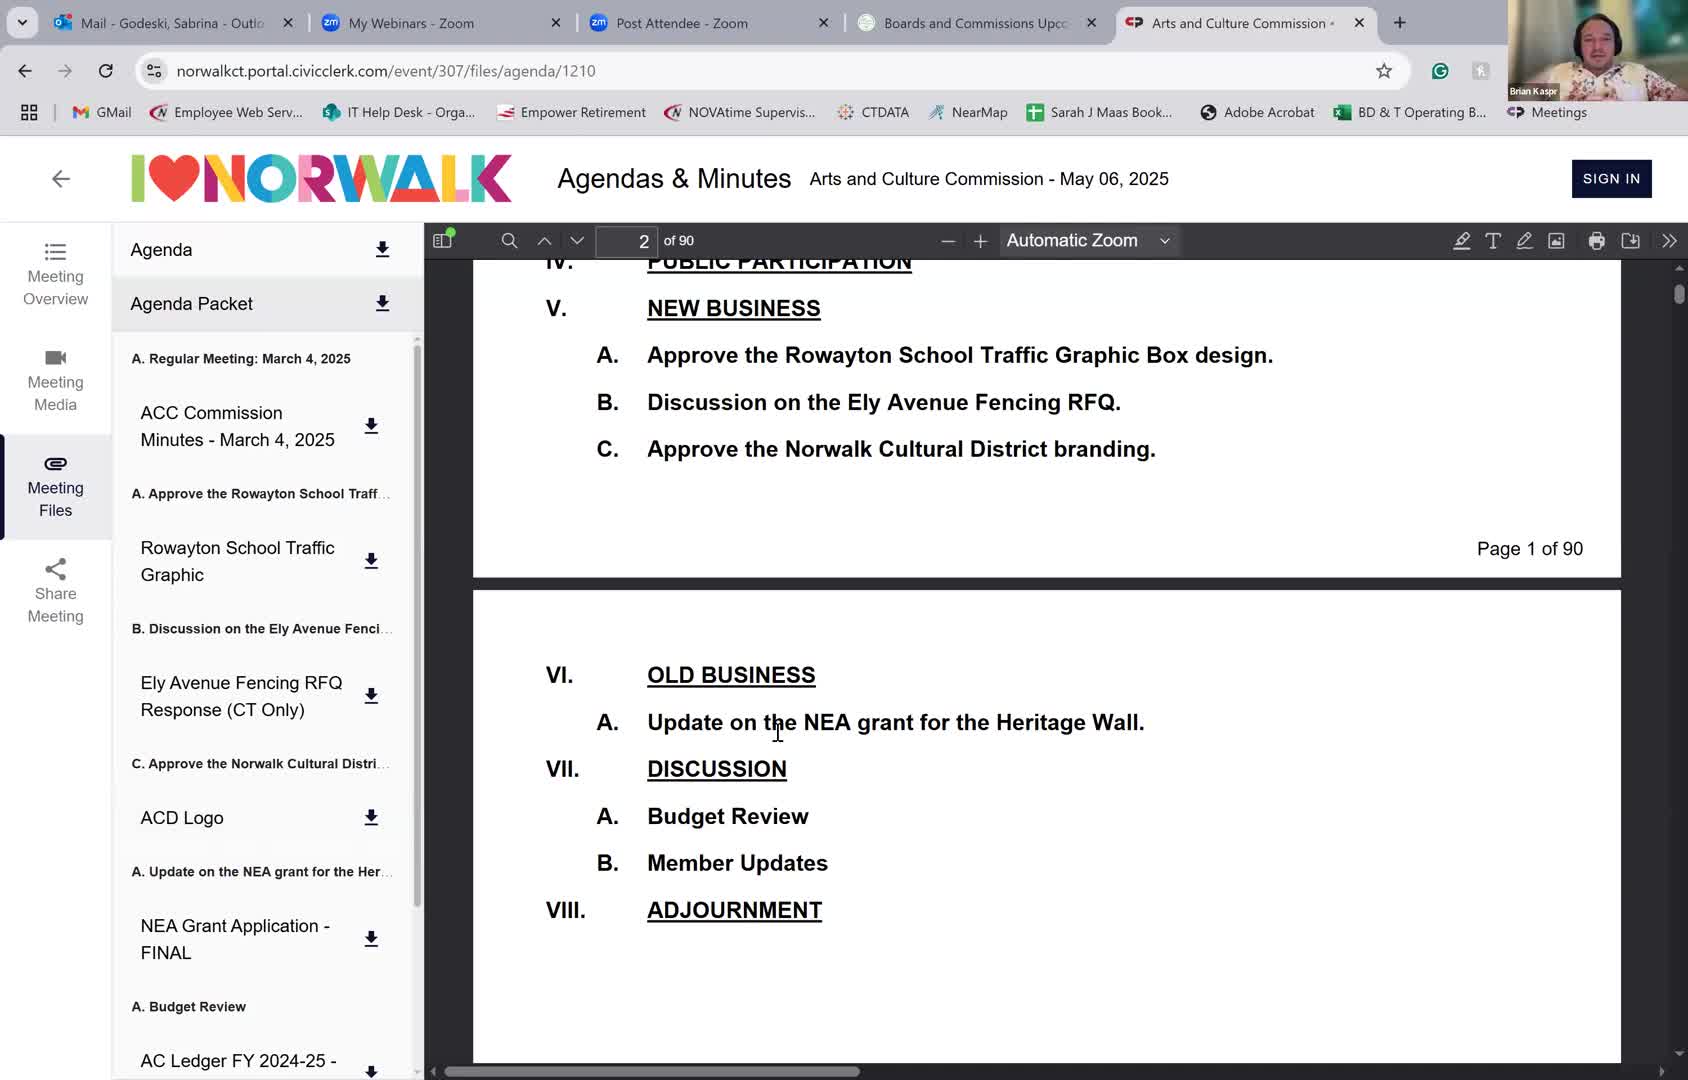Open the PDF tools overflow menu
Viewport: 1688px width, 1080px height.
click(x=1669, y=241)
